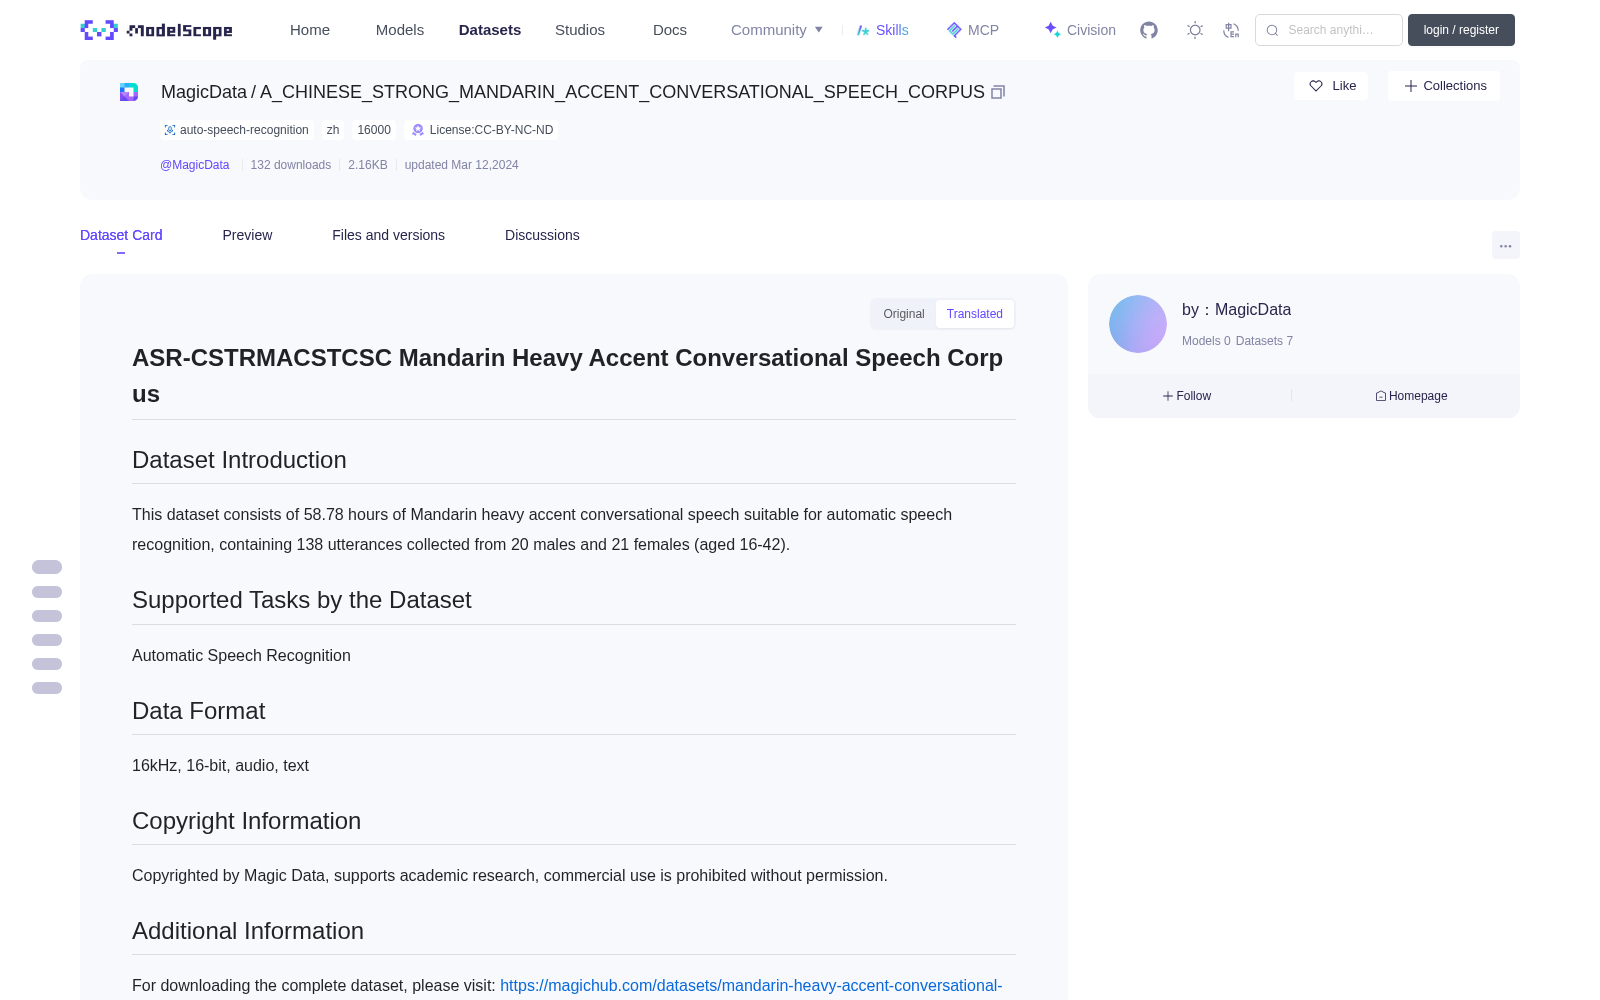Click the "16000" tag
The height and width of the screenshot is (1000, 1600).
pyautogui.click(x=374, y=130)
